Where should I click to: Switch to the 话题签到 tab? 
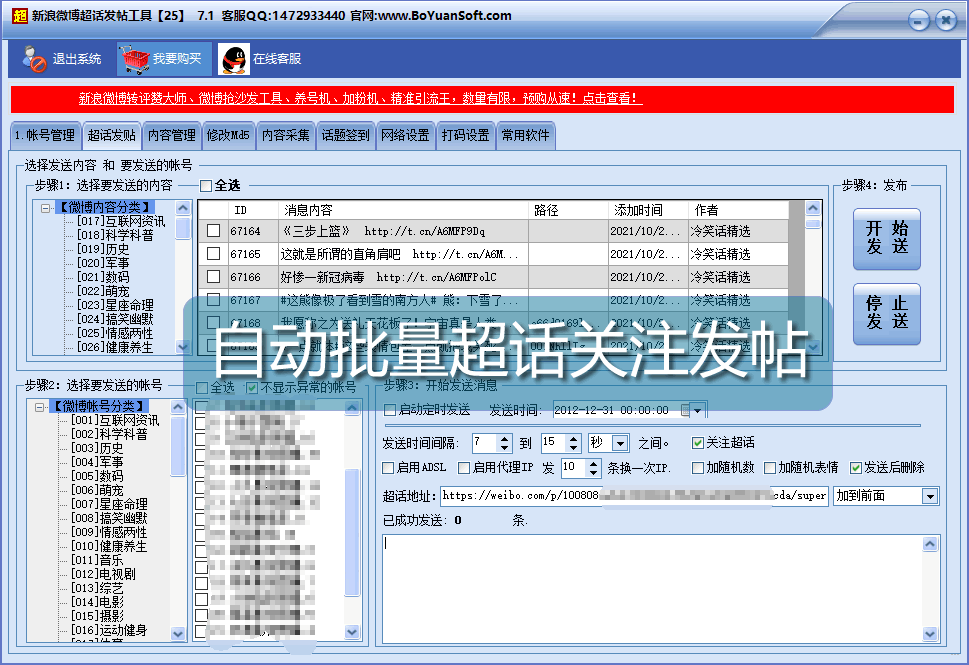click(345, 135)
